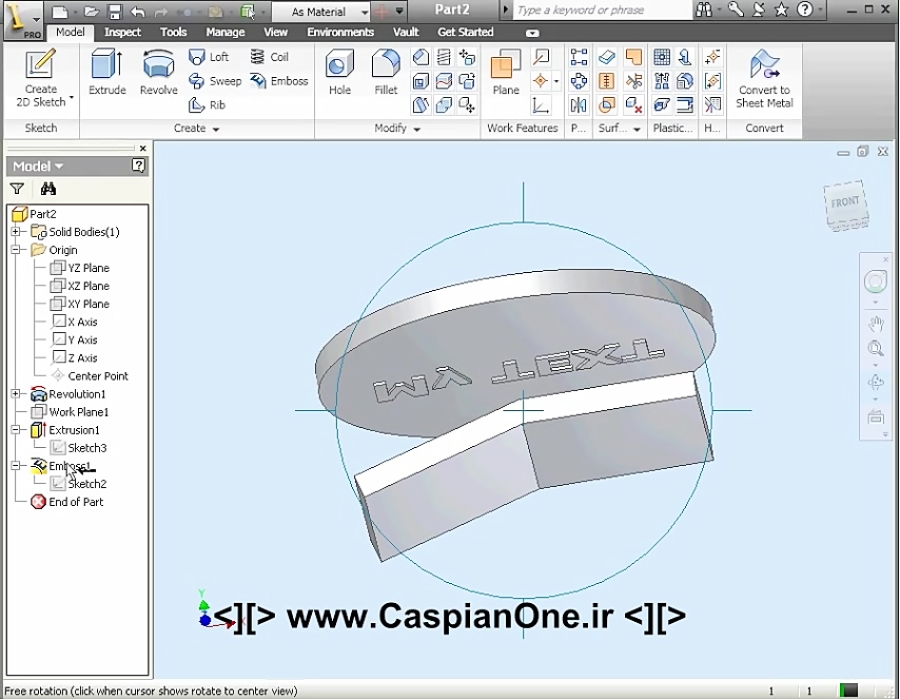900x700 pixels.
Task: Switch to the Inspect ribbon tab
Action: (122, 32)
